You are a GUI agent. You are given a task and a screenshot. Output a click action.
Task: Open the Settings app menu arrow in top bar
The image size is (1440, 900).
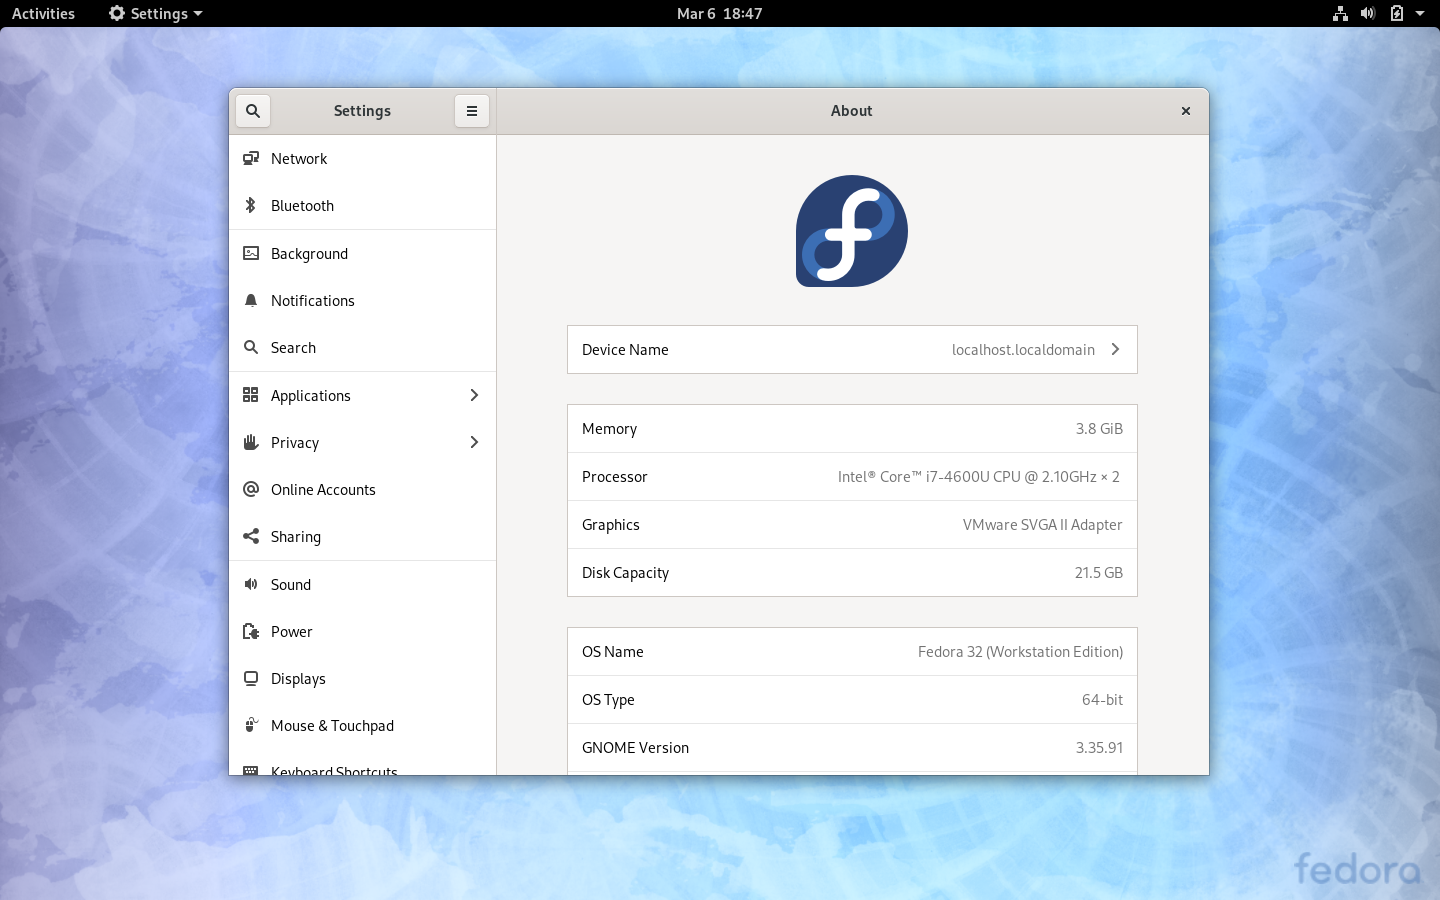(198, 14)
